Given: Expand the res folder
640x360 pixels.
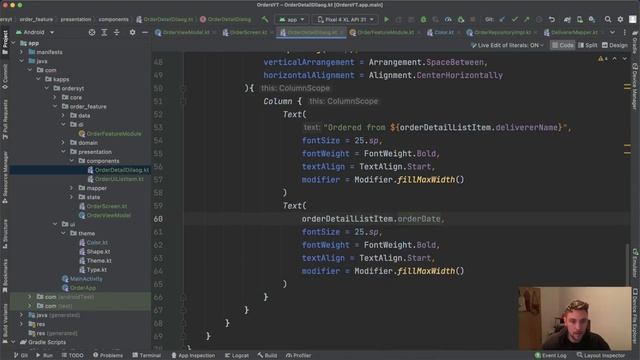Looking at the screenshot, I should tap(22, 324).
